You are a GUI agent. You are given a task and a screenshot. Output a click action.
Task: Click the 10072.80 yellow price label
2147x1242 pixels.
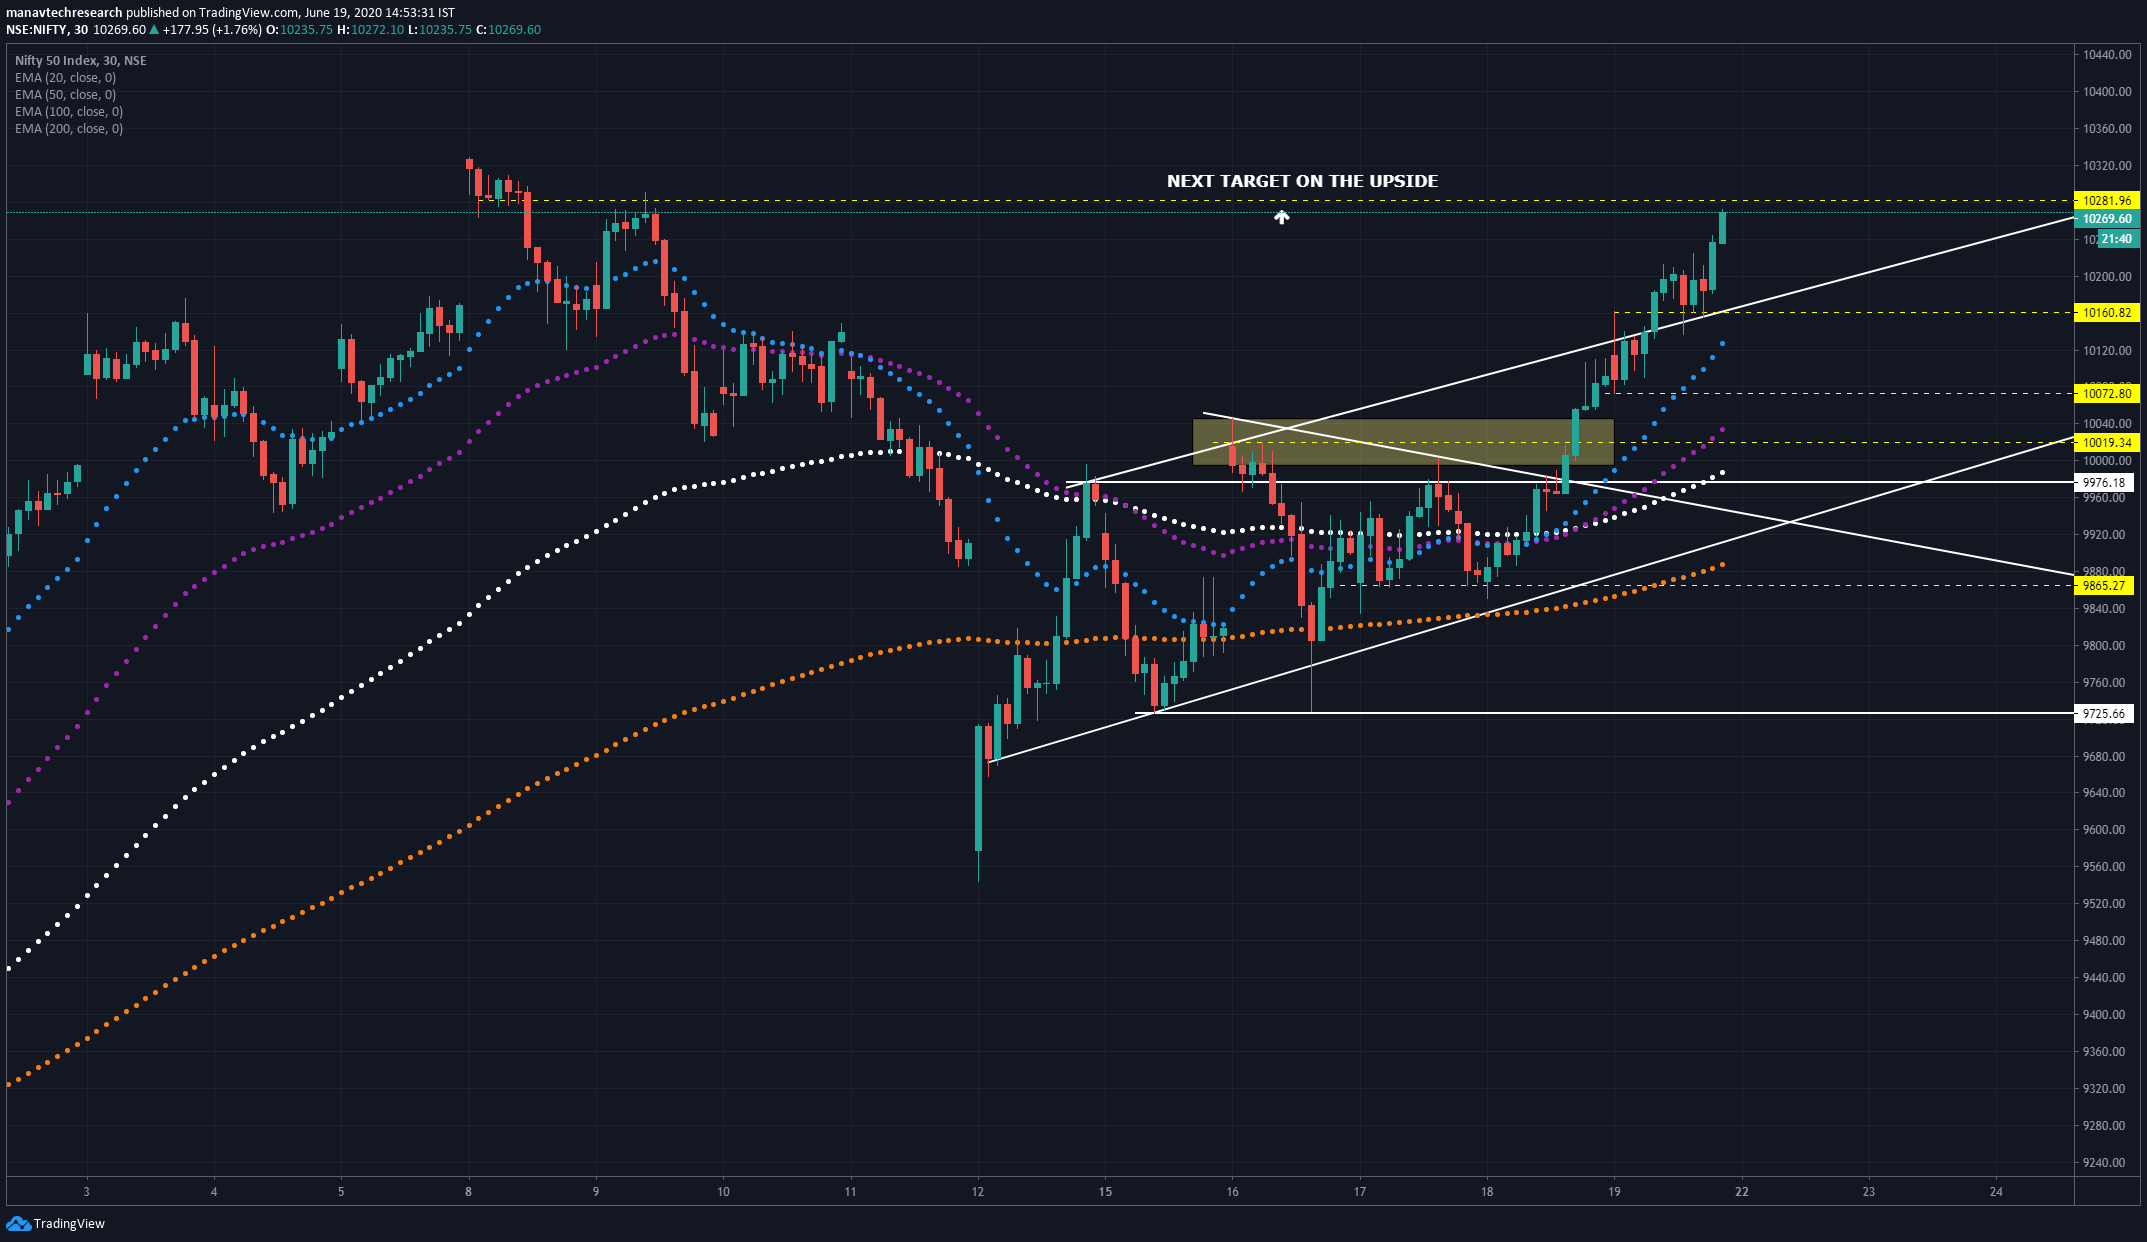point(2106,394)
